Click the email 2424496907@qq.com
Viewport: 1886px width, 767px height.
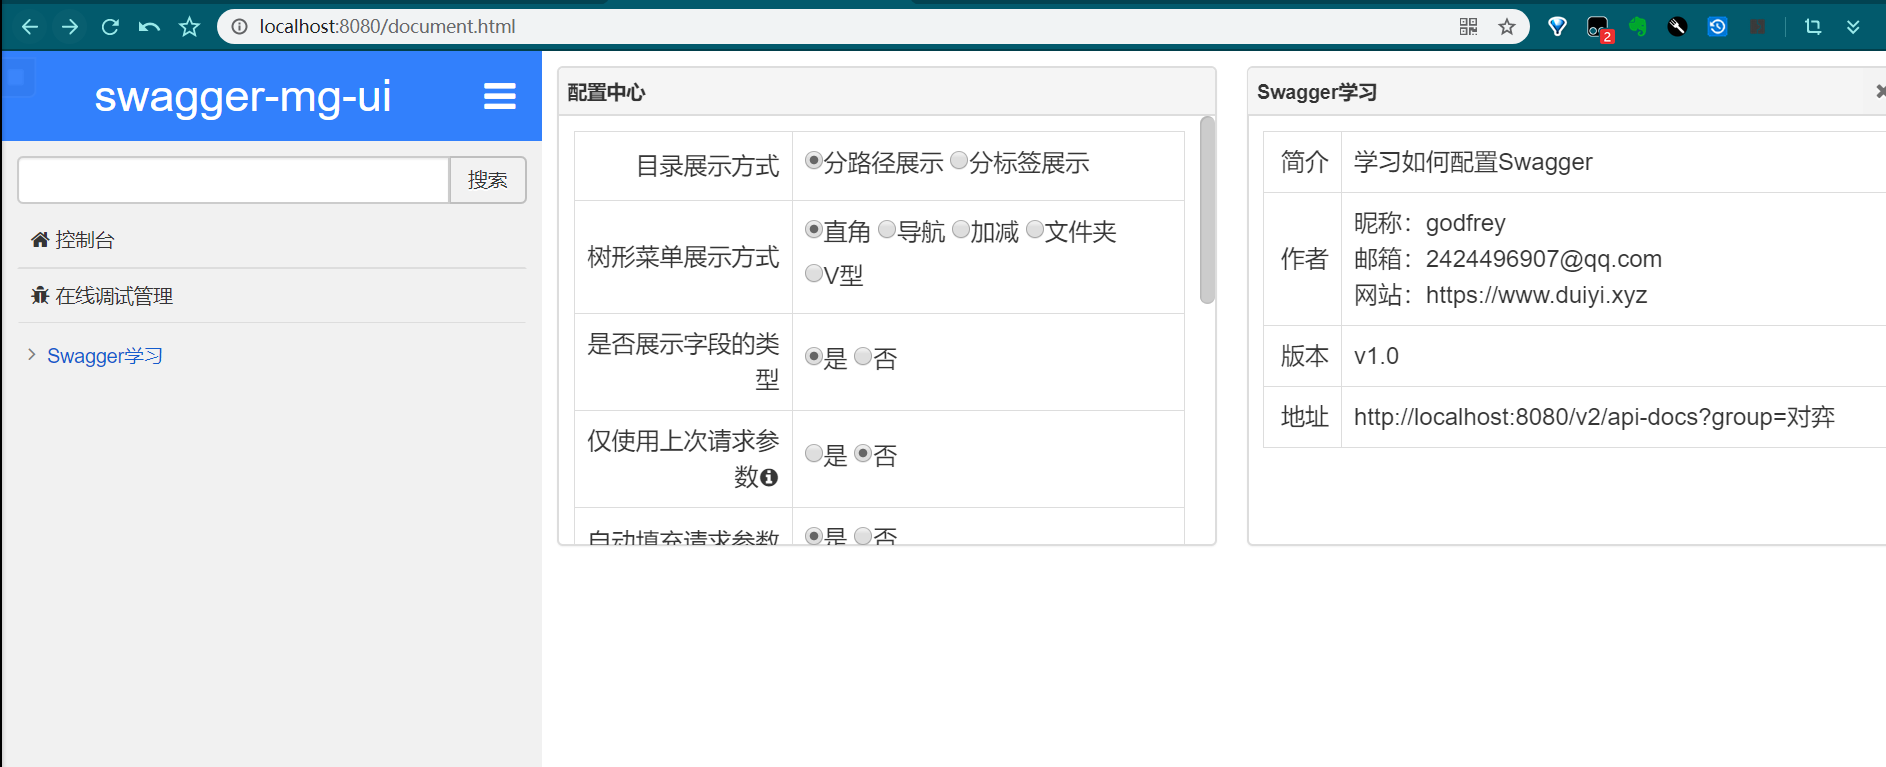point(1544,259)
